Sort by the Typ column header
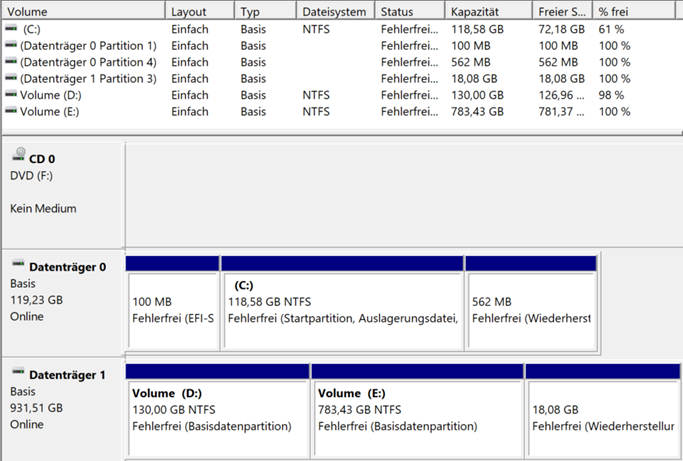683x461 pixels. pos(265,12)
